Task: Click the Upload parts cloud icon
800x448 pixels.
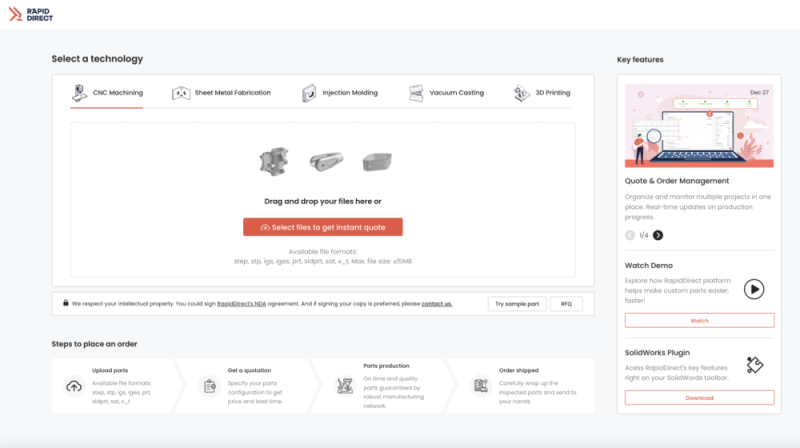Action: [74, 386]
